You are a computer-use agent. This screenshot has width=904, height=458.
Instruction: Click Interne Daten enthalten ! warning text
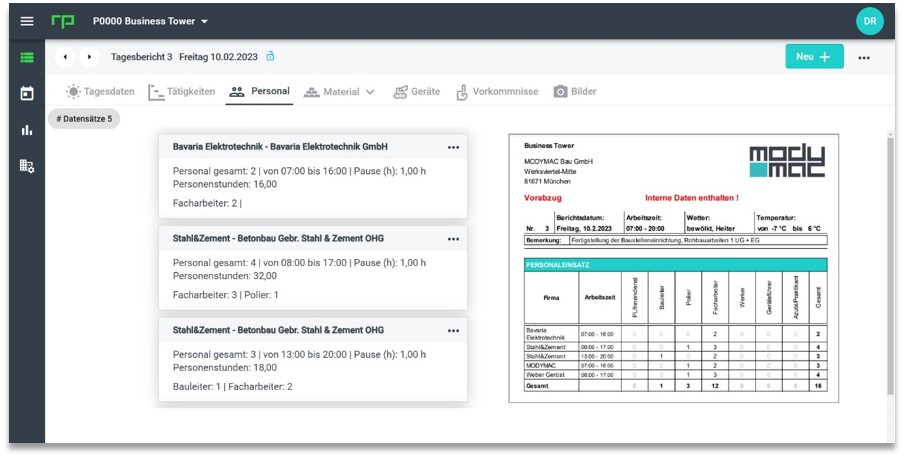tap(691, 198)
